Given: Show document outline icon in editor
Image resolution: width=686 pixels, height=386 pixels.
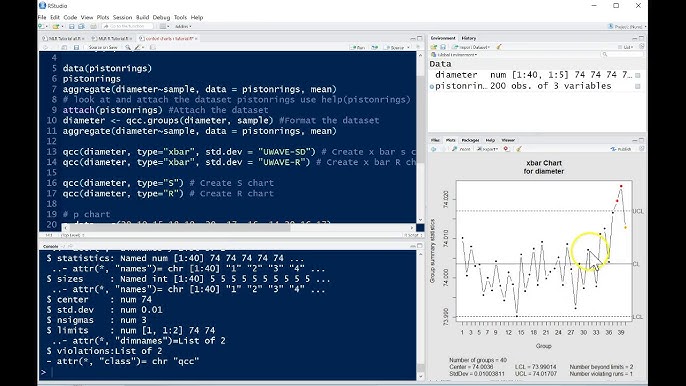Looking at the screenshot, I should point(418,47).
